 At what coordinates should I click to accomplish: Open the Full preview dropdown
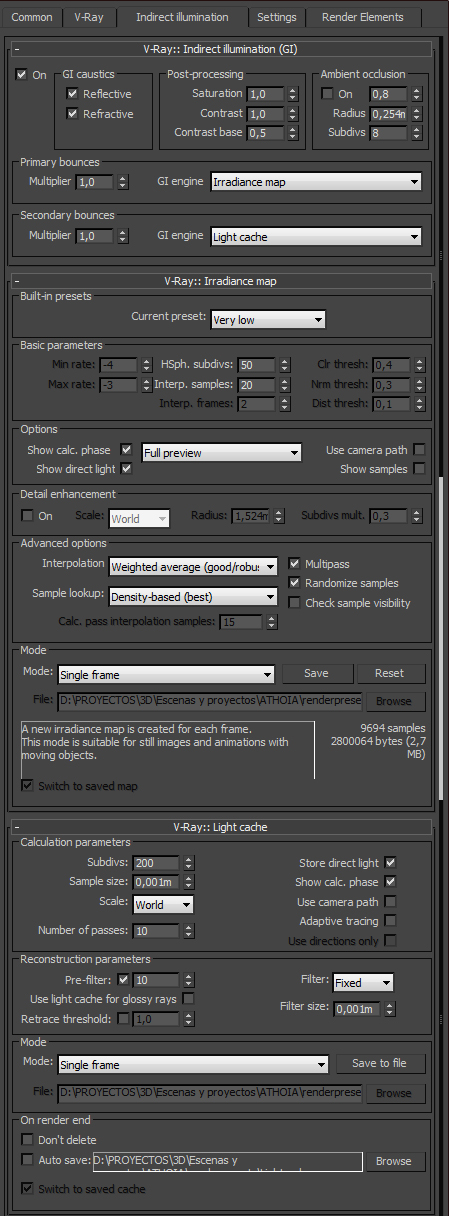coord(222,453)
